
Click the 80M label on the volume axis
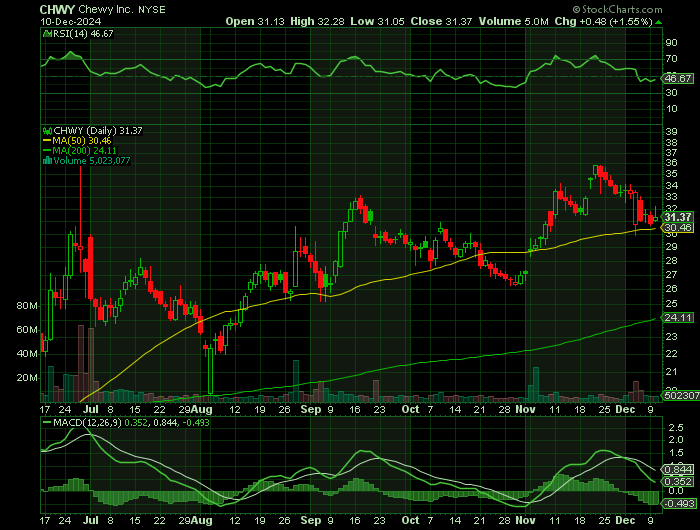tap(27, 306)
